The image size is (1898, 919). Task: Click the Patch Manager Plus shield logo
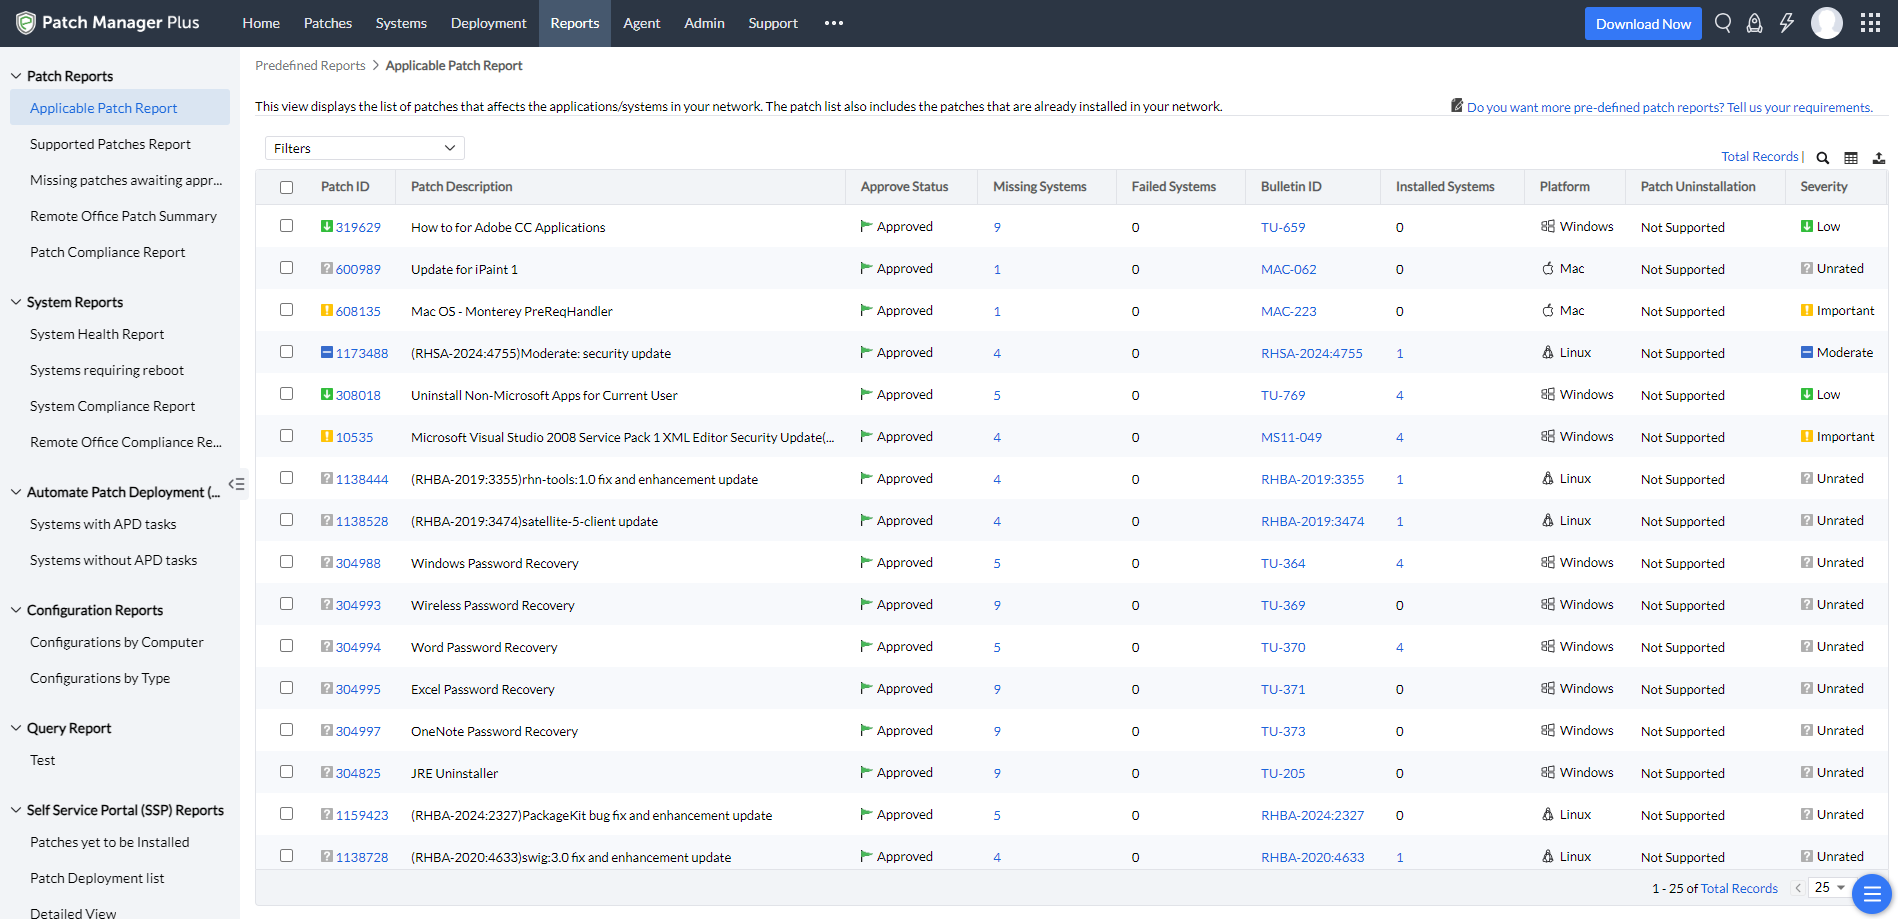point(25,22)
